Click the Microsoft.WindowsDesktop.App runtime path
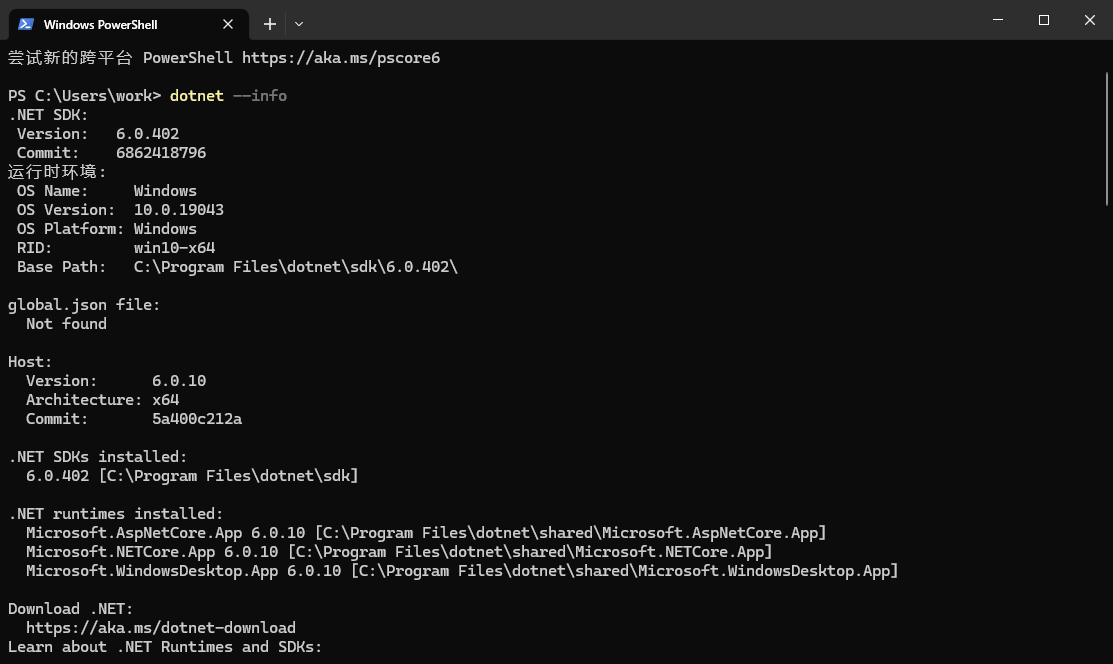The width and height of the screenshot is (1113, 664). [624, 571]
